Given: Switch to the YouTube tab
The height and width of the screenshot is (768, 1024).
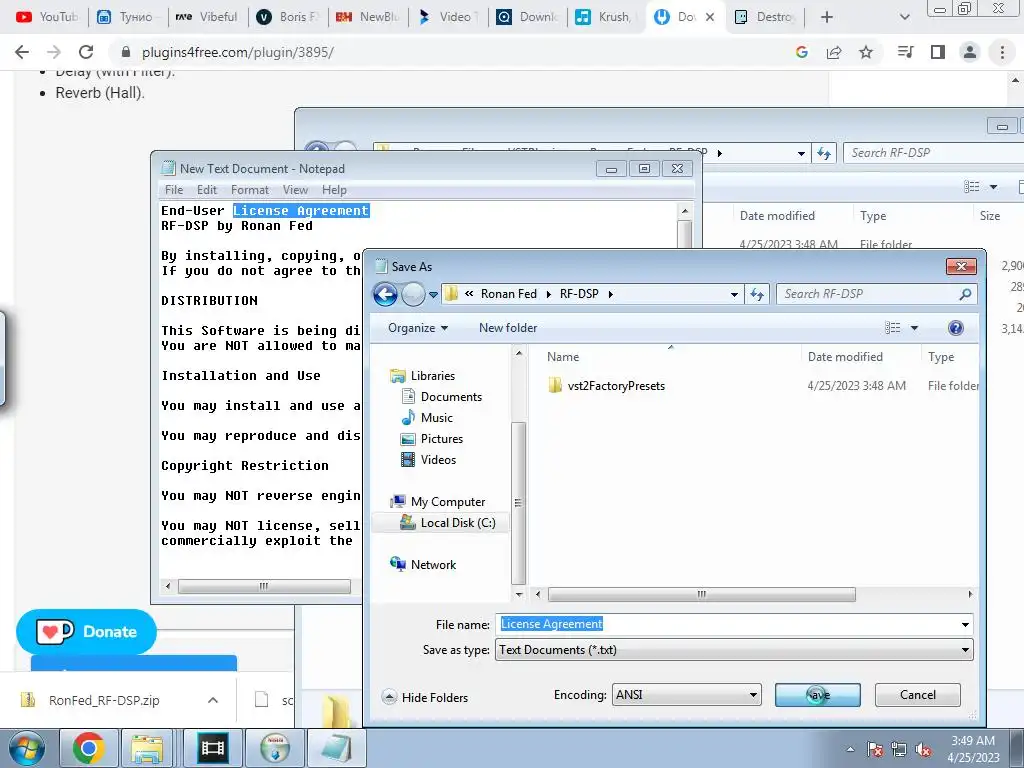Looking at the screenshot, I should [x=48, y=17].
